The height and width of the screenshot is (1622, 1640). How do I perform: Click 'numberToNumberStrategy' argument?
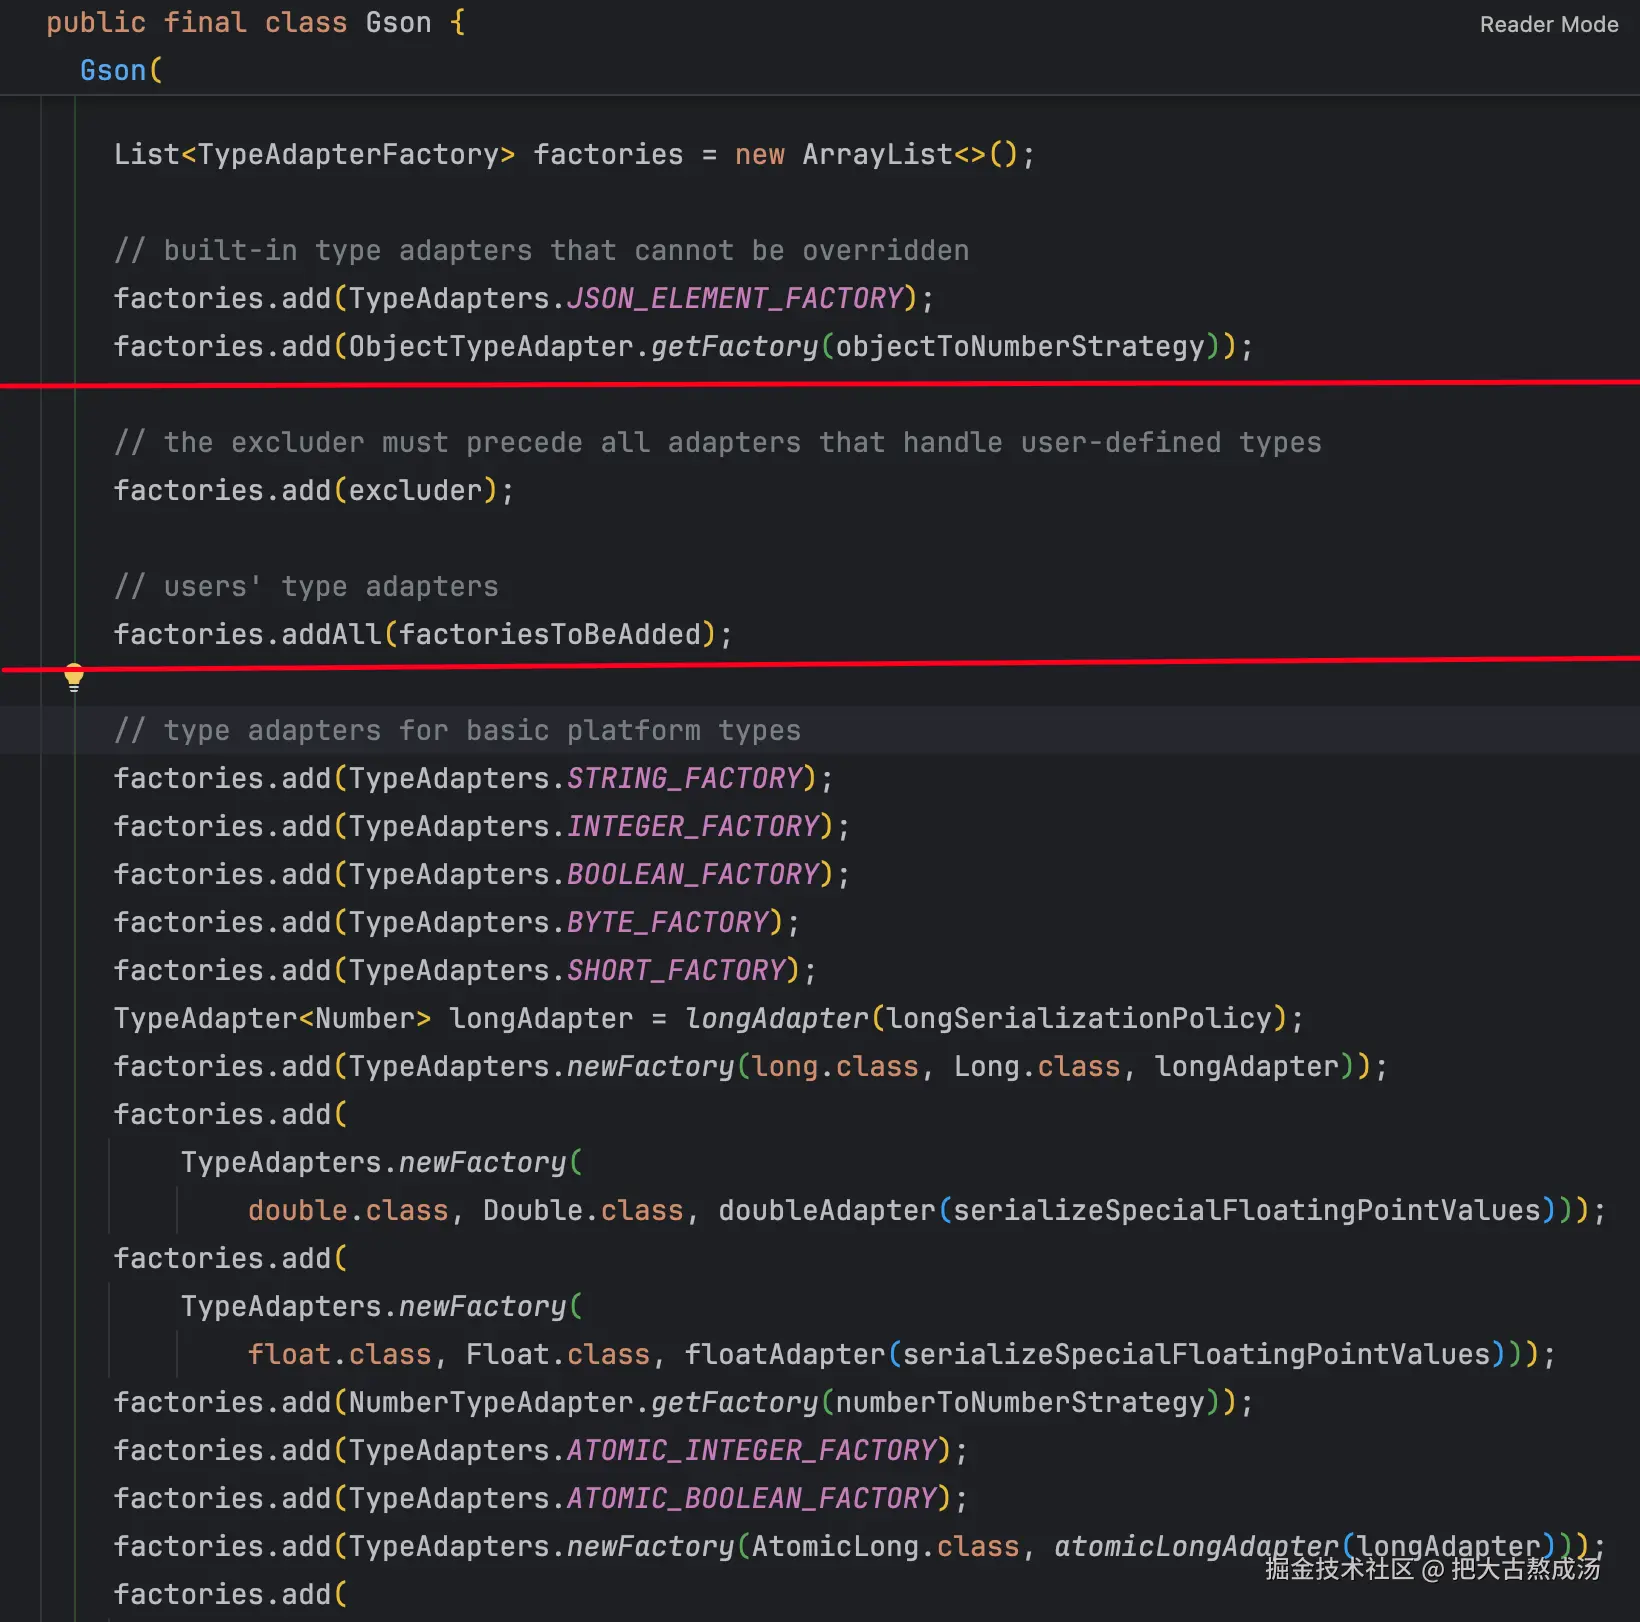[1020, 1403]
